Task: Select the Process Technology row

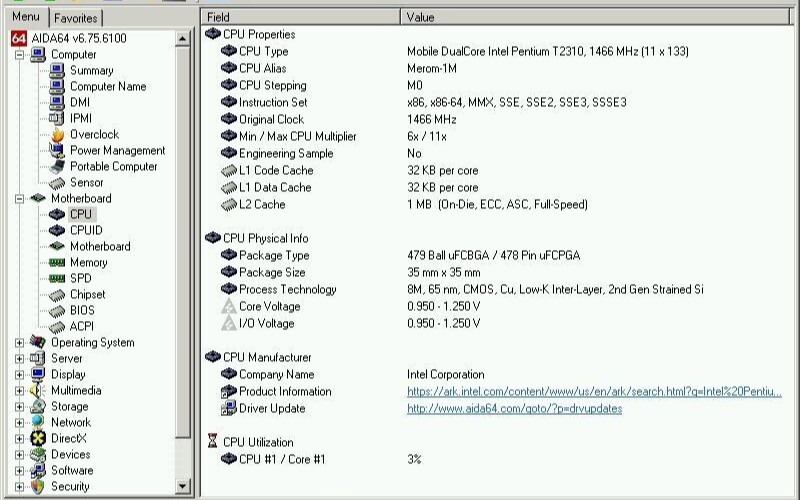Action: tap(495, 289)
